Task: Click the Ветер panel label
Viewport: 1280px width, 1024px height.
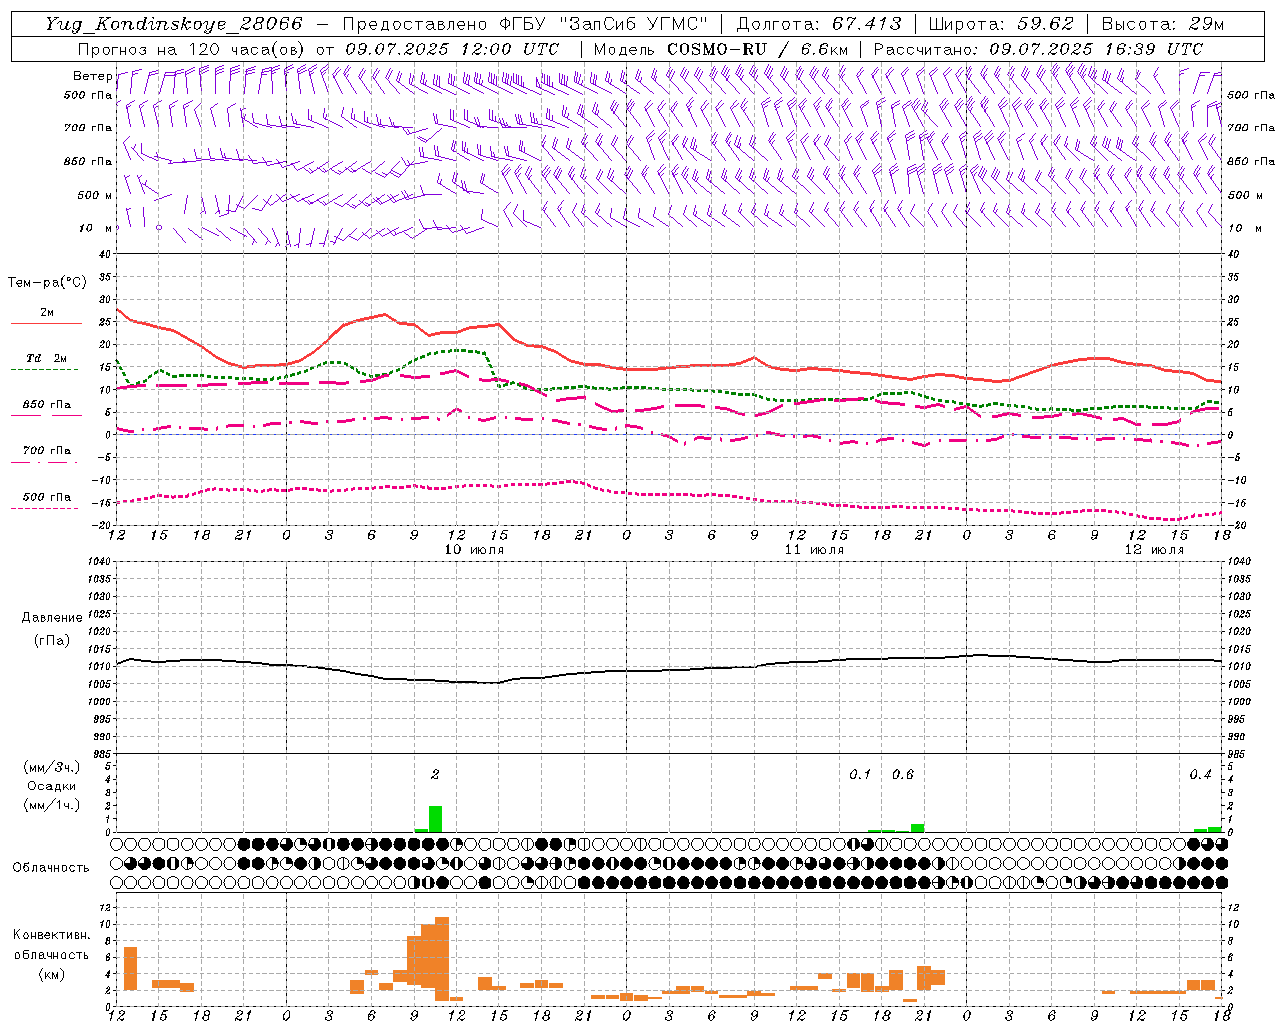Action: 92,76
